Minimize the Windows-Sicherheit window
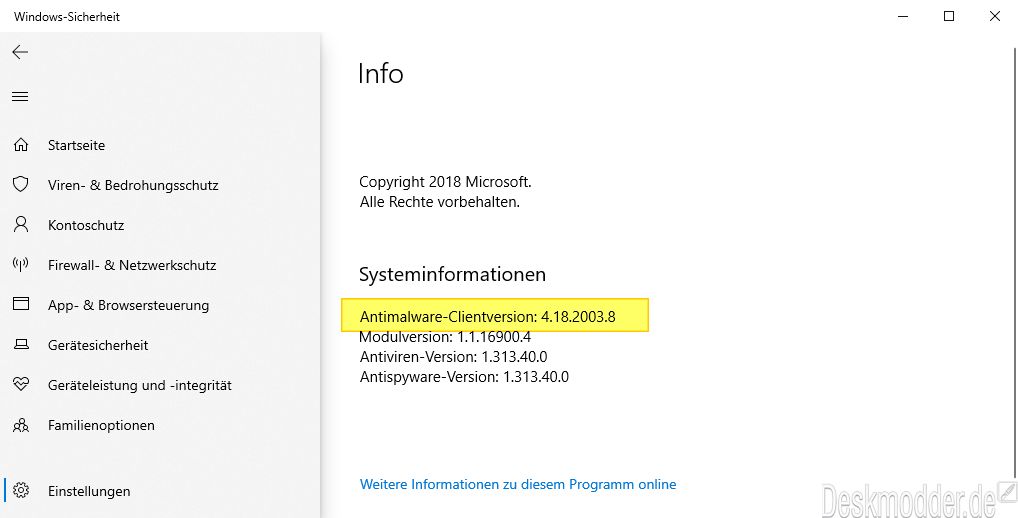 pos(903,17)
